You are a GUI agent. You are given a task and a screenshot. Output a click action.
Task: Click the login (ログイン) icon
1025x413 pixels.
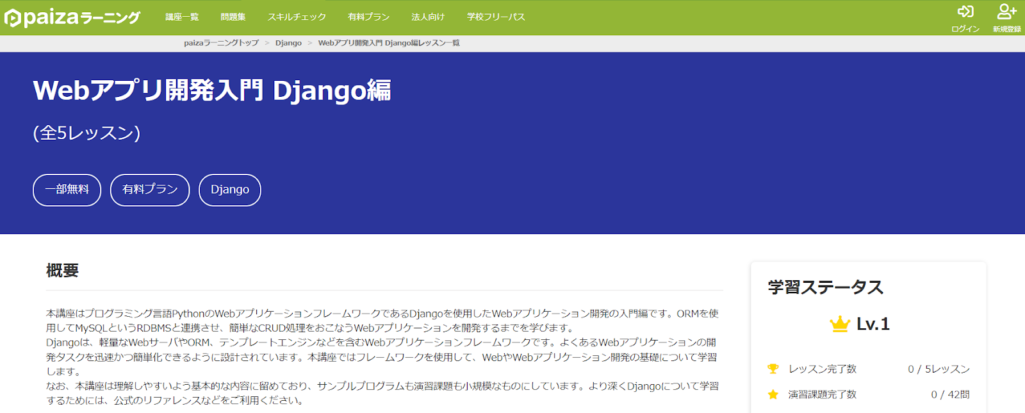pyautogui.click(x=965, y=12)
